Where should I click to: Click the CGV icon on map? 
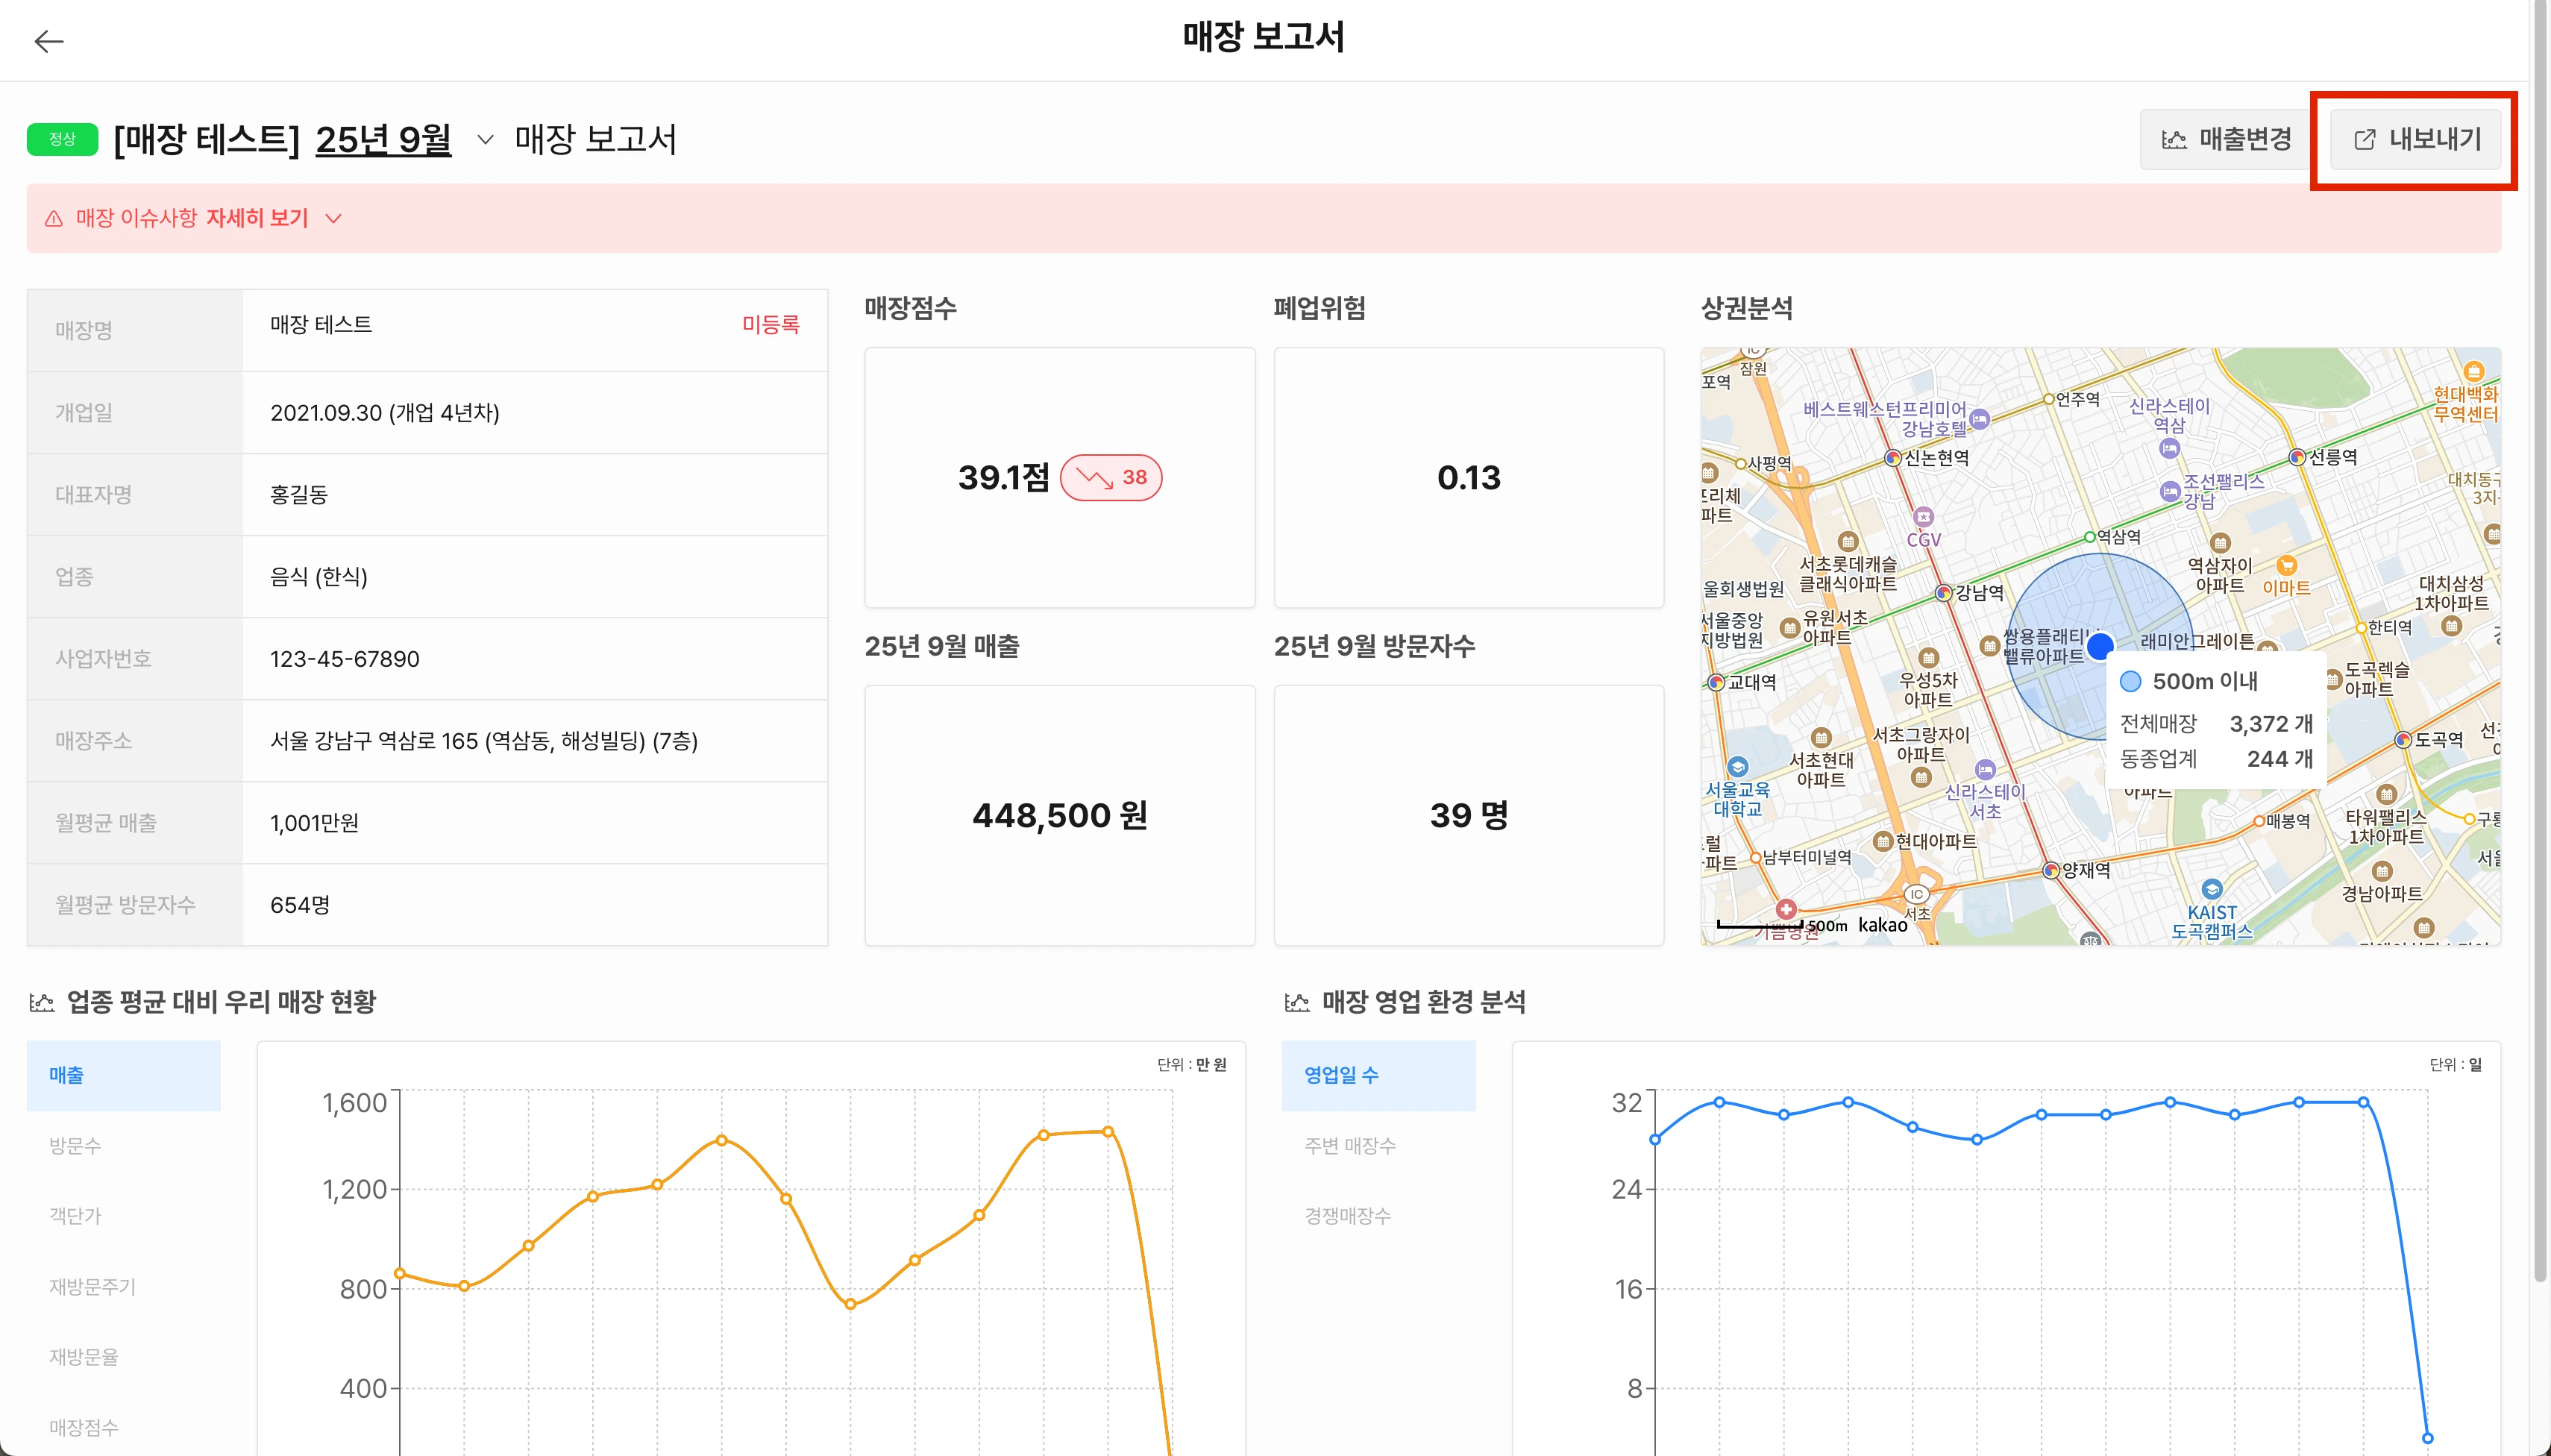[1923, 517]
